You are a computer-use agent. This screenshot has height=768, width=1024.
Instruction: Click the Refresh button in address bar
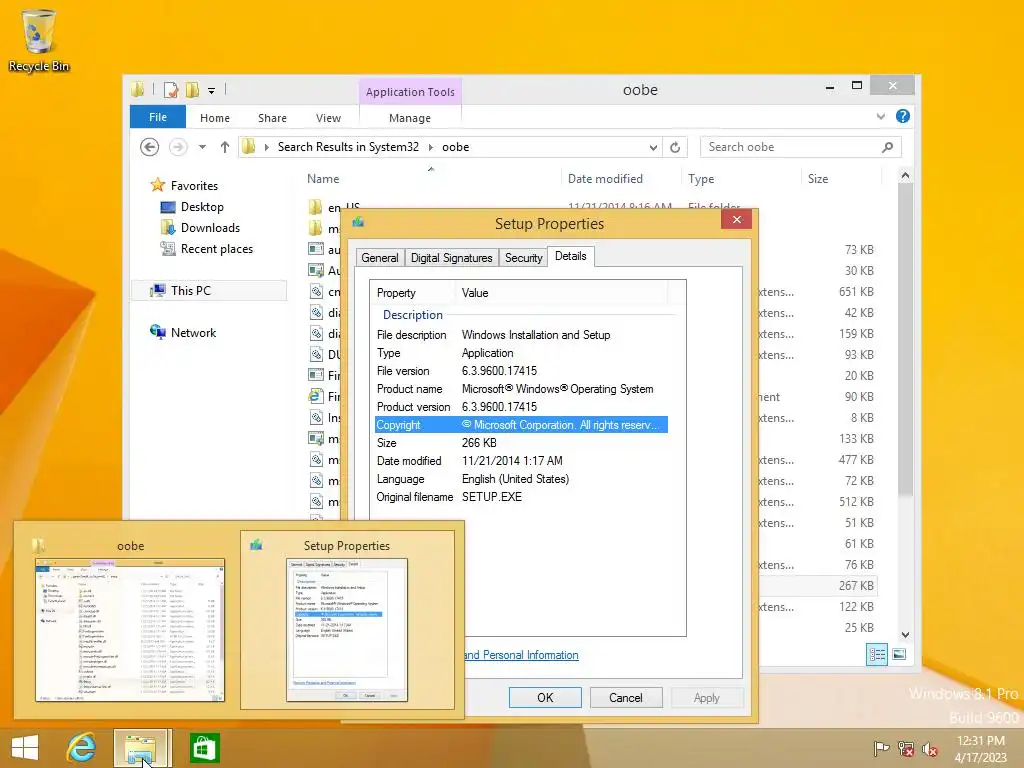coord(675,147)
